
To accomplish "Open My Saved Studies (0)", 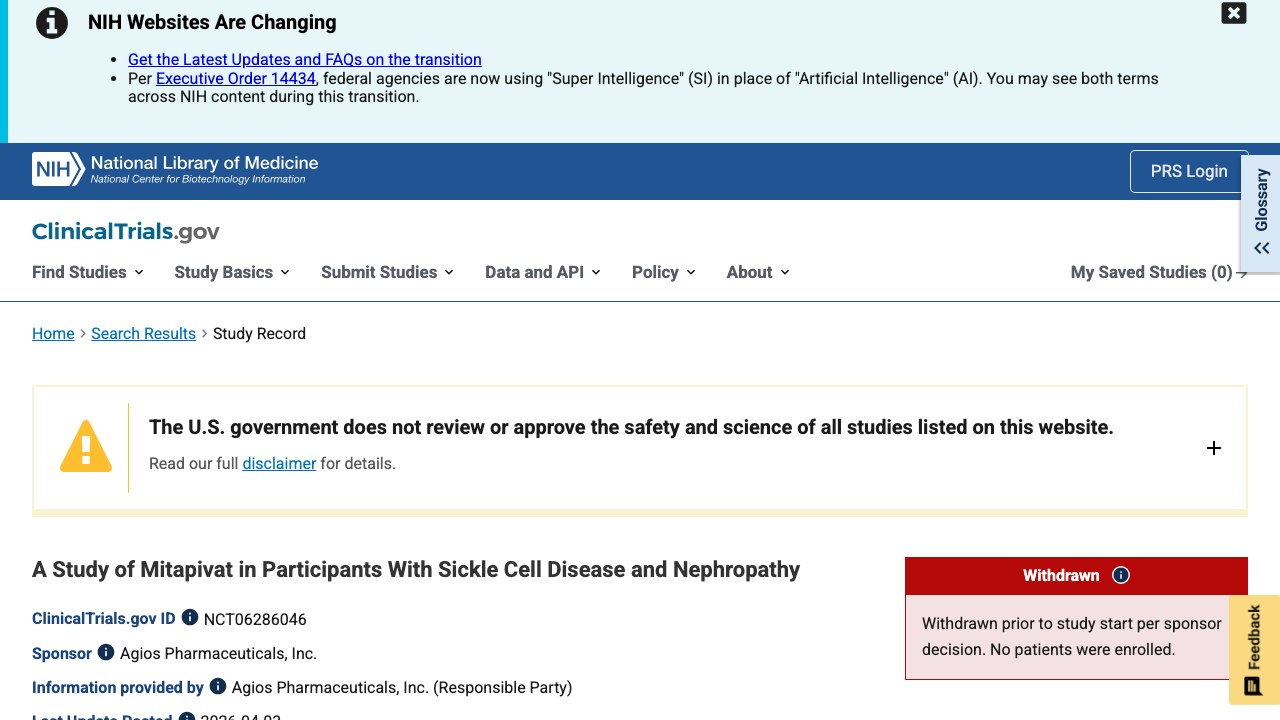I will pos(1159,272).
